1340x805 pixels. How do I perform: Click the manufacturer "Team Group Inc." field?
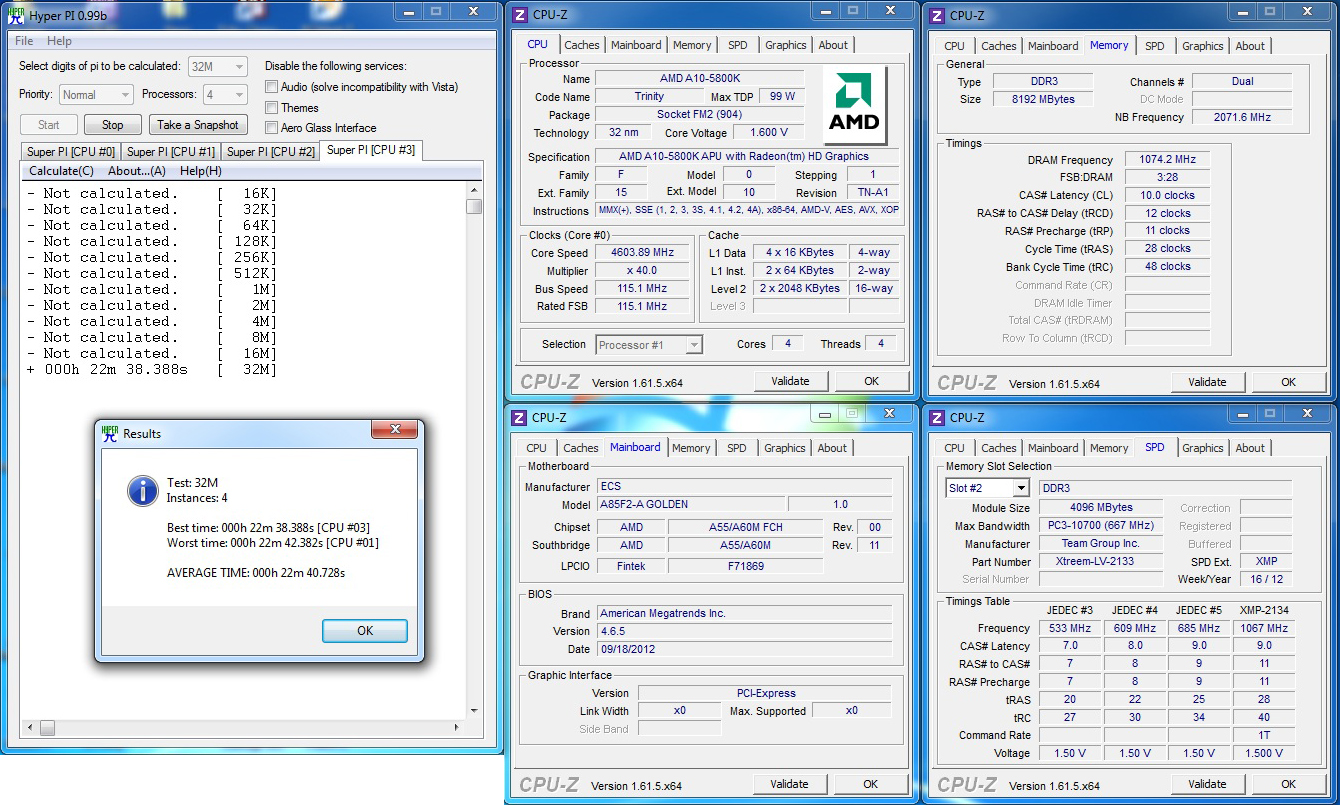(x=1100, y=544)
